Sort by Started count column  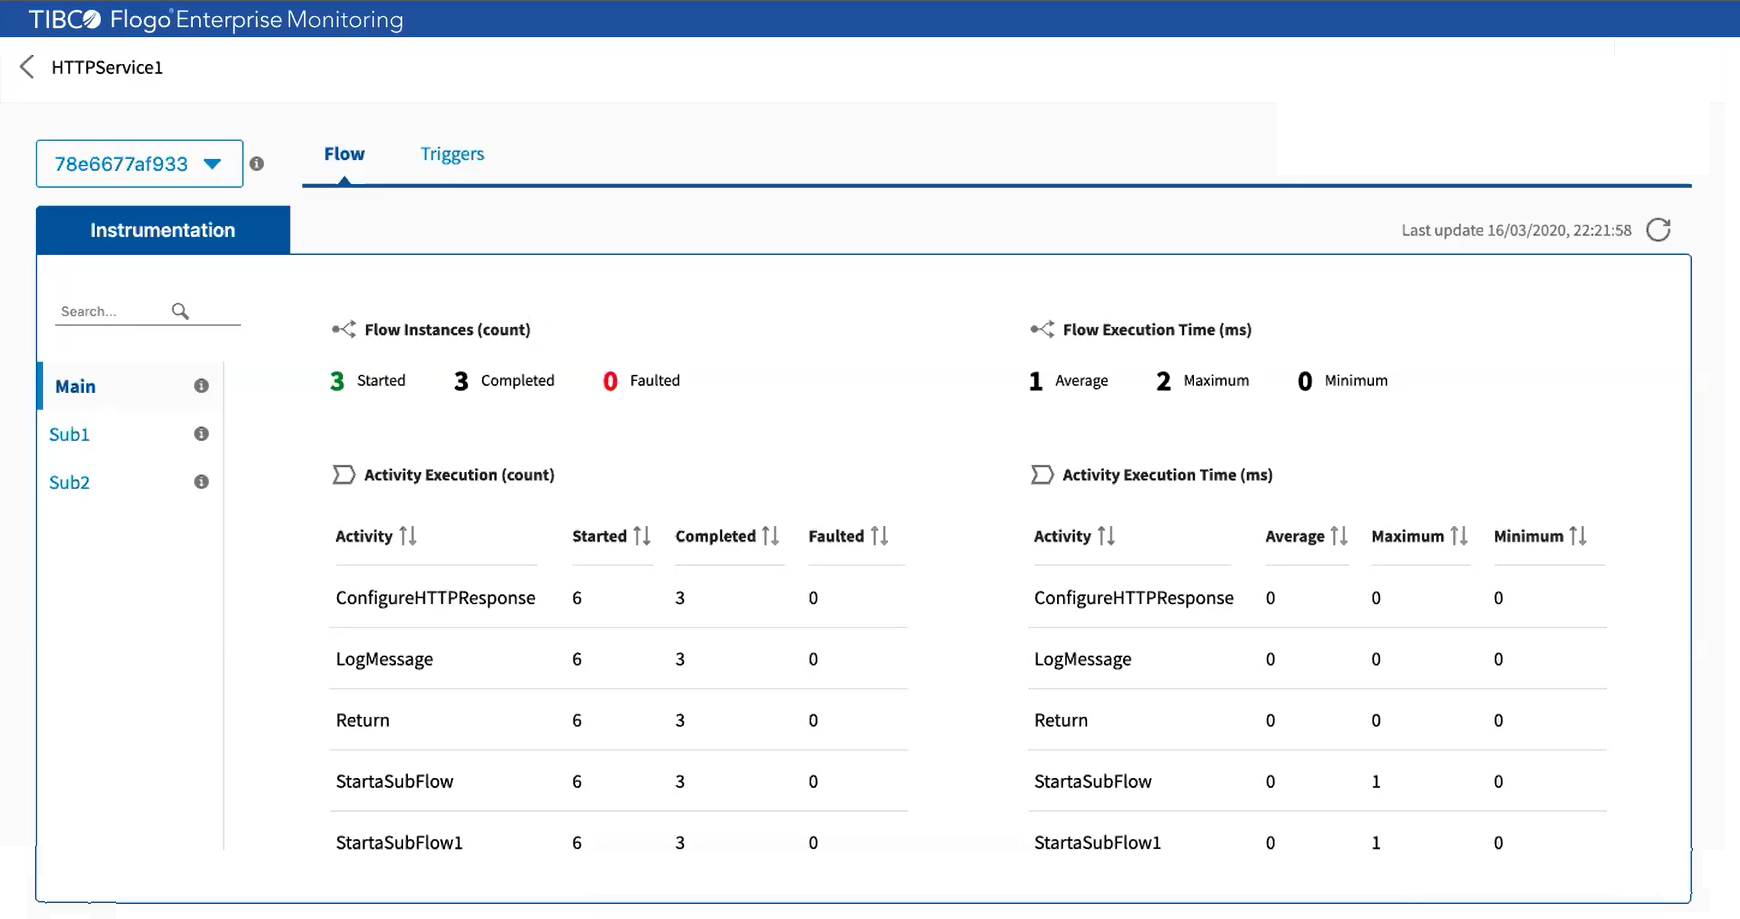coord(642,536)
